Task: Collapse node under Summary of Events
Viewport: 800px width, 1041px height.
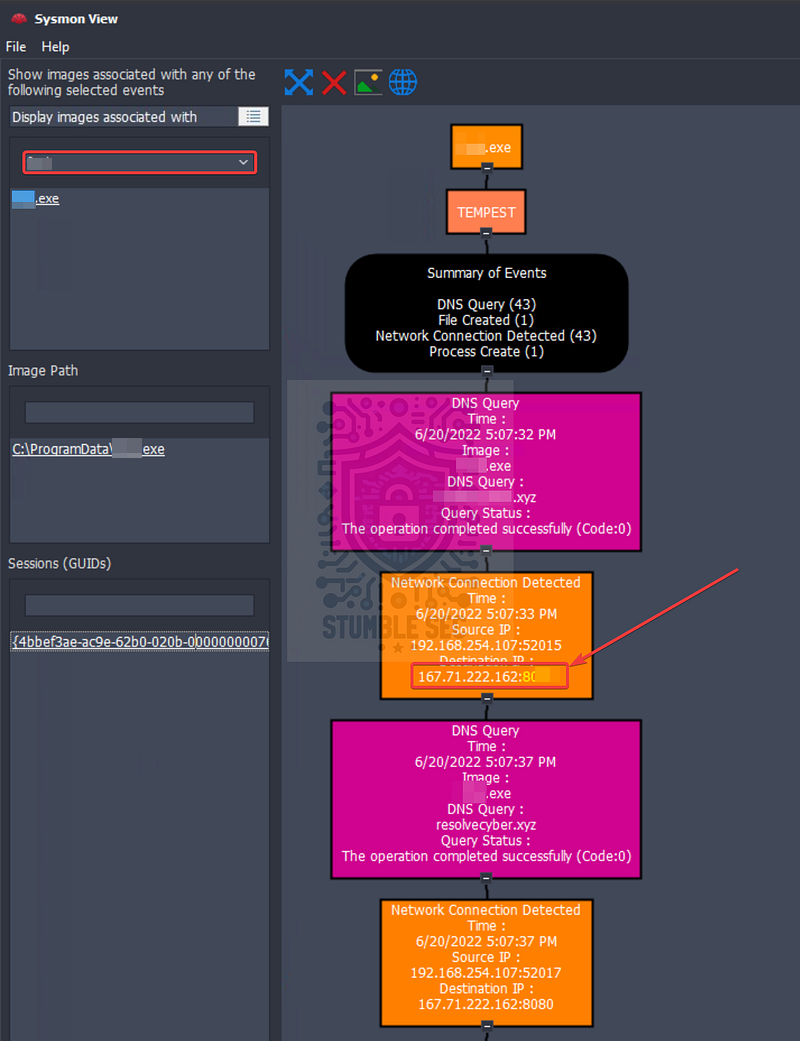Action: [487, 370]
